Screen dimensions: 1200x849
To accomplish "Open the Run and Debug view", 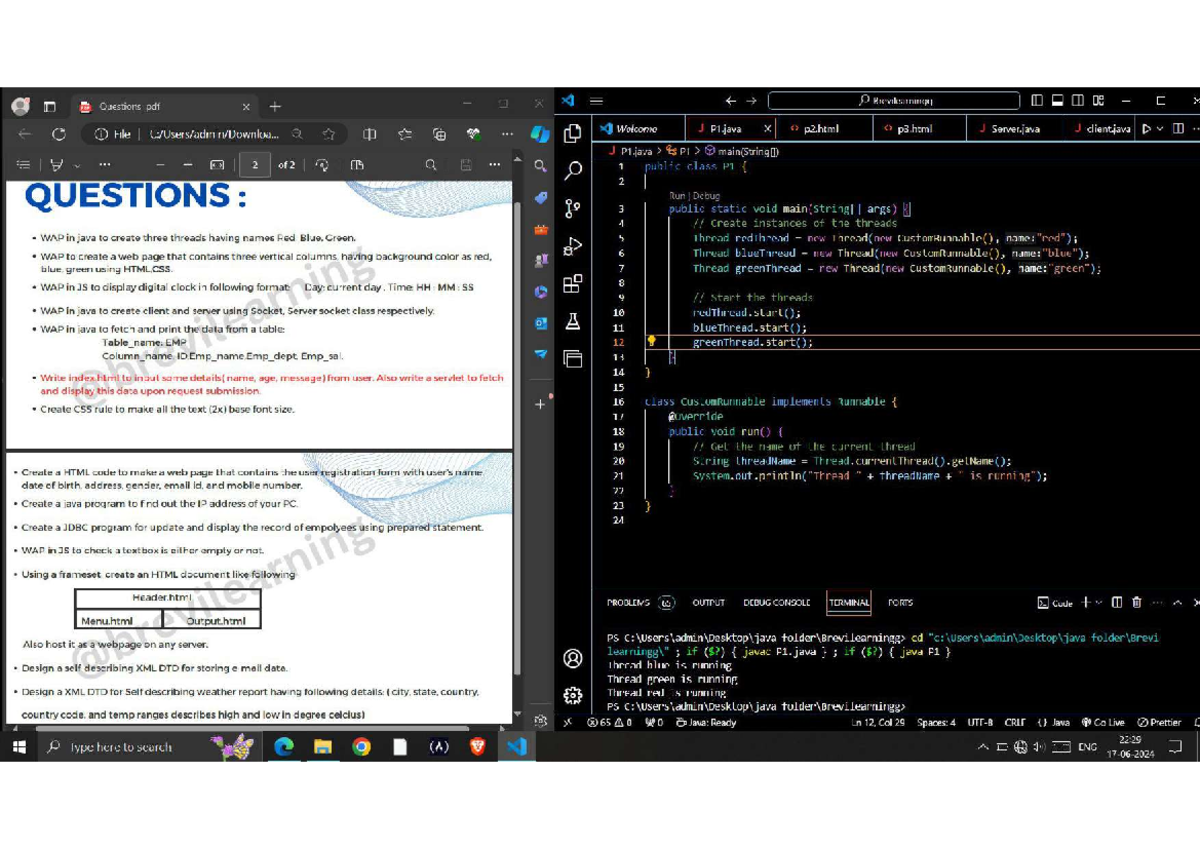I will [572, 245].
